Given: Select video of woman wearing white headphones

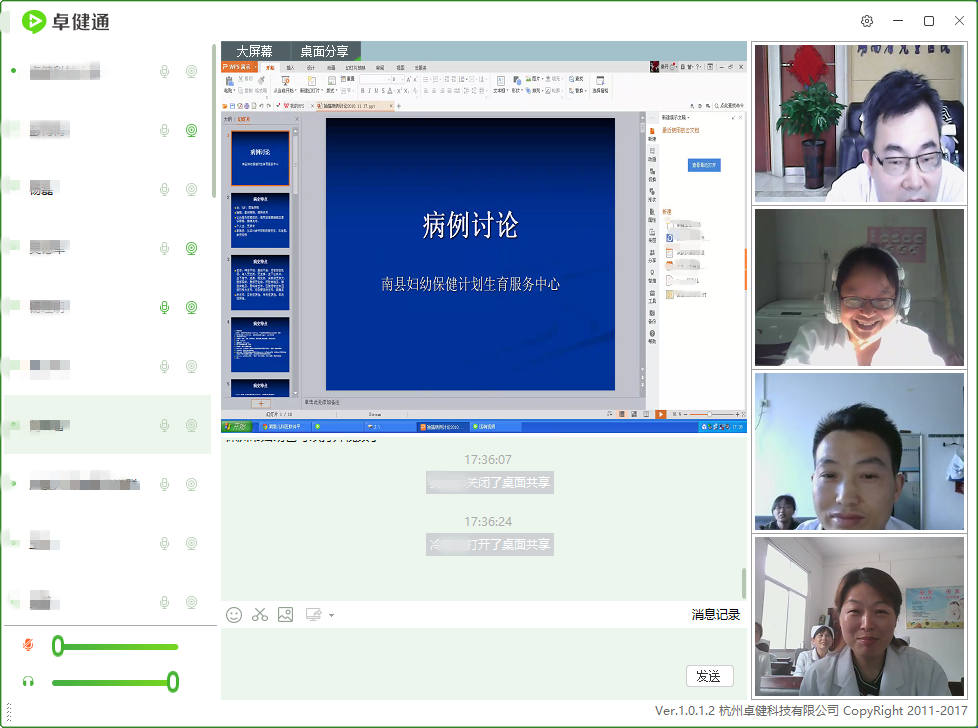Looking at the screenshot, I should (x=859, y=287).
